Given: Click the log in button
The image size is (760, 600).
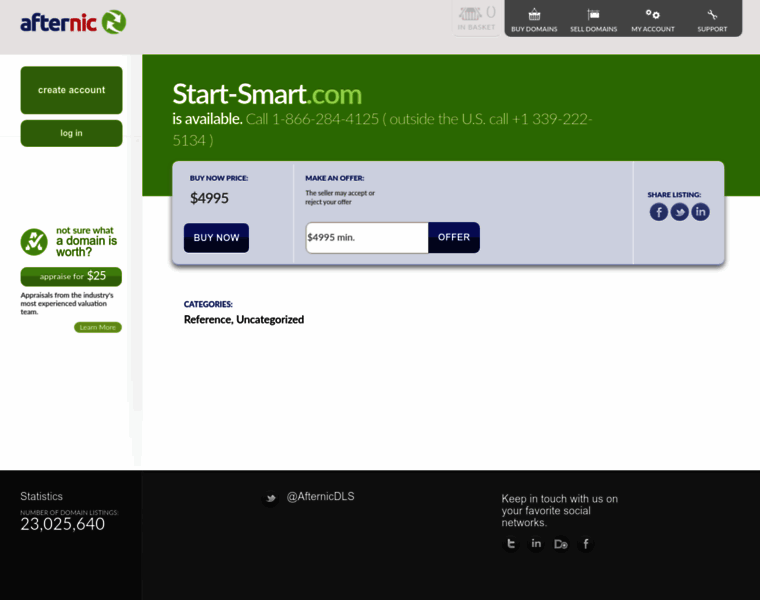Looking at the screenshot, I should tap(71, 133).
